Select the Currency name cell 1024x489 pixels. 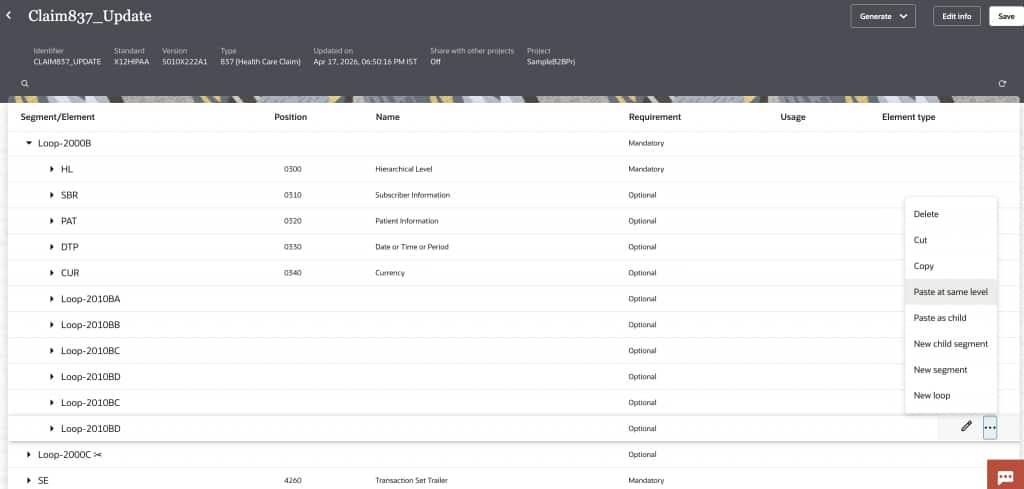coord(389,273)
